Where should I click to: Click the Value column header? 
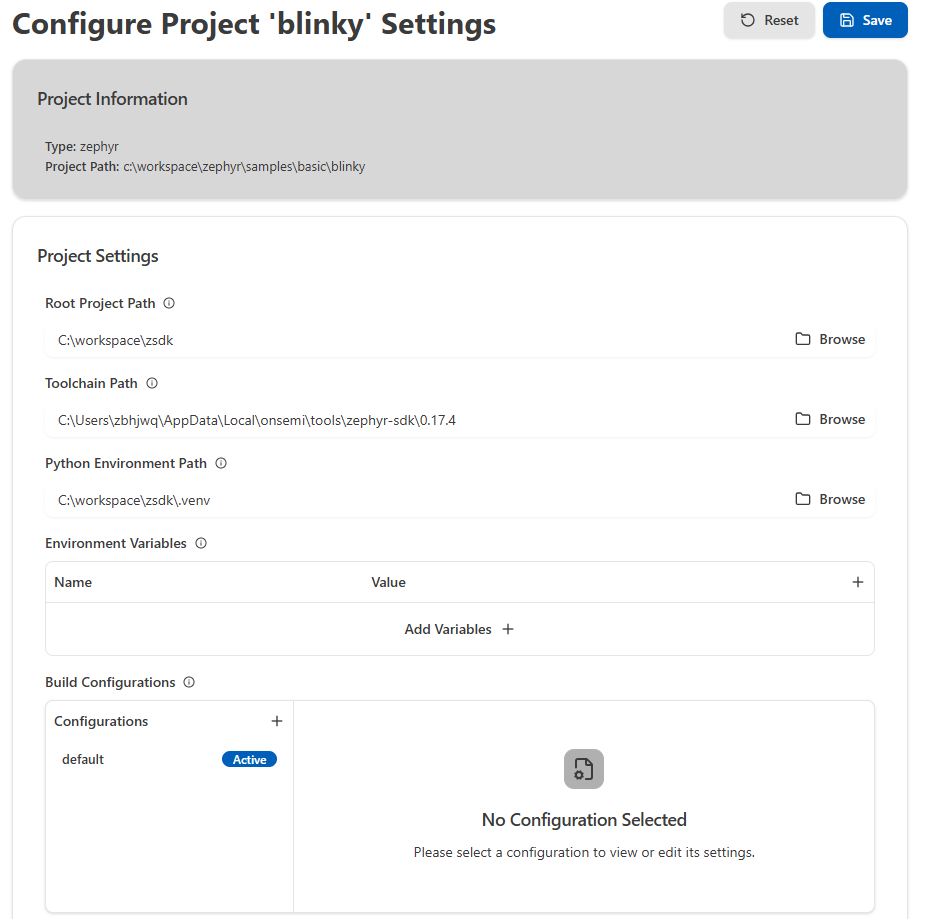point(389,582)
